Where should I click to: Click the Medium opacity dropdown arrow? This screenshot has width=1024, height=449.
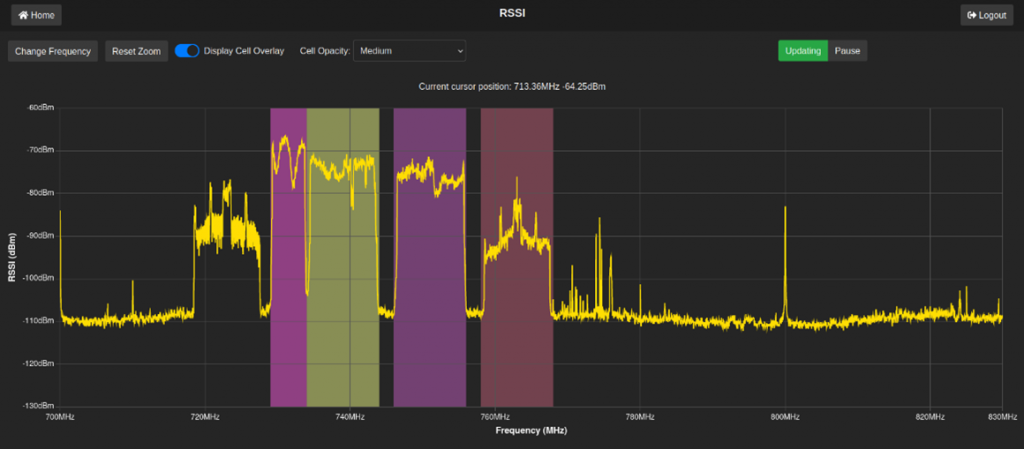coord(459,51)
